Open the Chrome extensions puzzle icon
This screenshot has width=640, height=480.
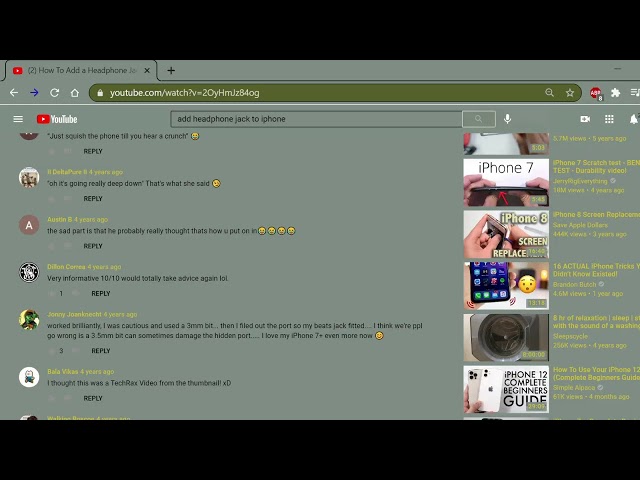click(x=616, y=93)
